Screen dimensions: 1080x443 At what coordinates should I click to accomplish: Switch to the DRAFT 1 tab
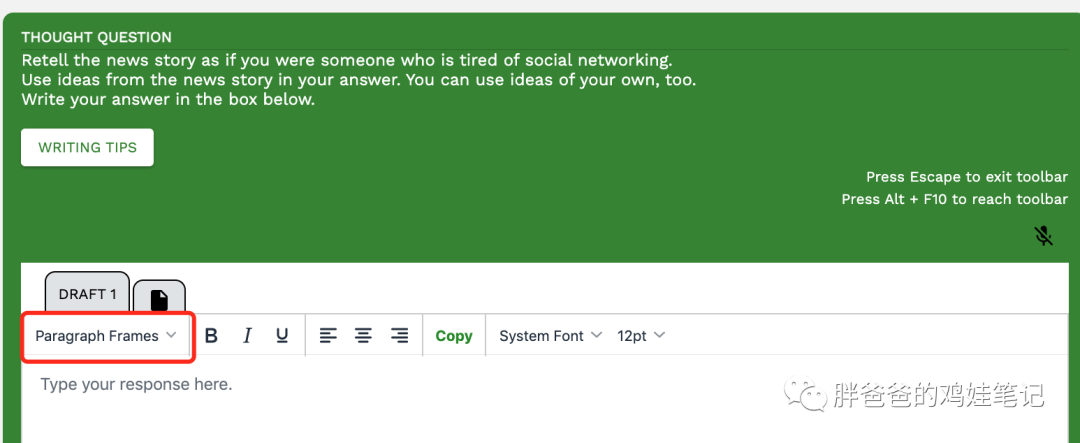[x=88, y=294]
